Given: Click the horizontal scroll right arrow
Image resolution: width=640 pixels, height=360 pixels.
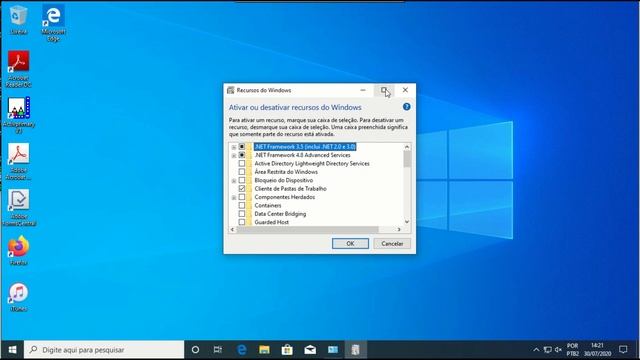Looking at the screenshot, I should [399, 229].
